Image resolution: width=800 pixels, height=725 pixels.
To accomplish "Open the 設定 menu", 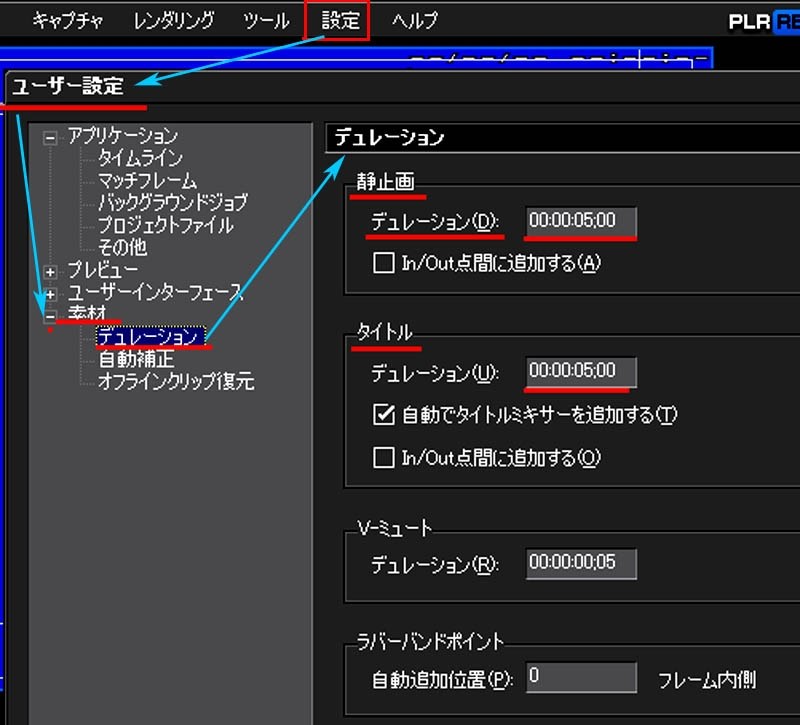I will pos(340,21).
